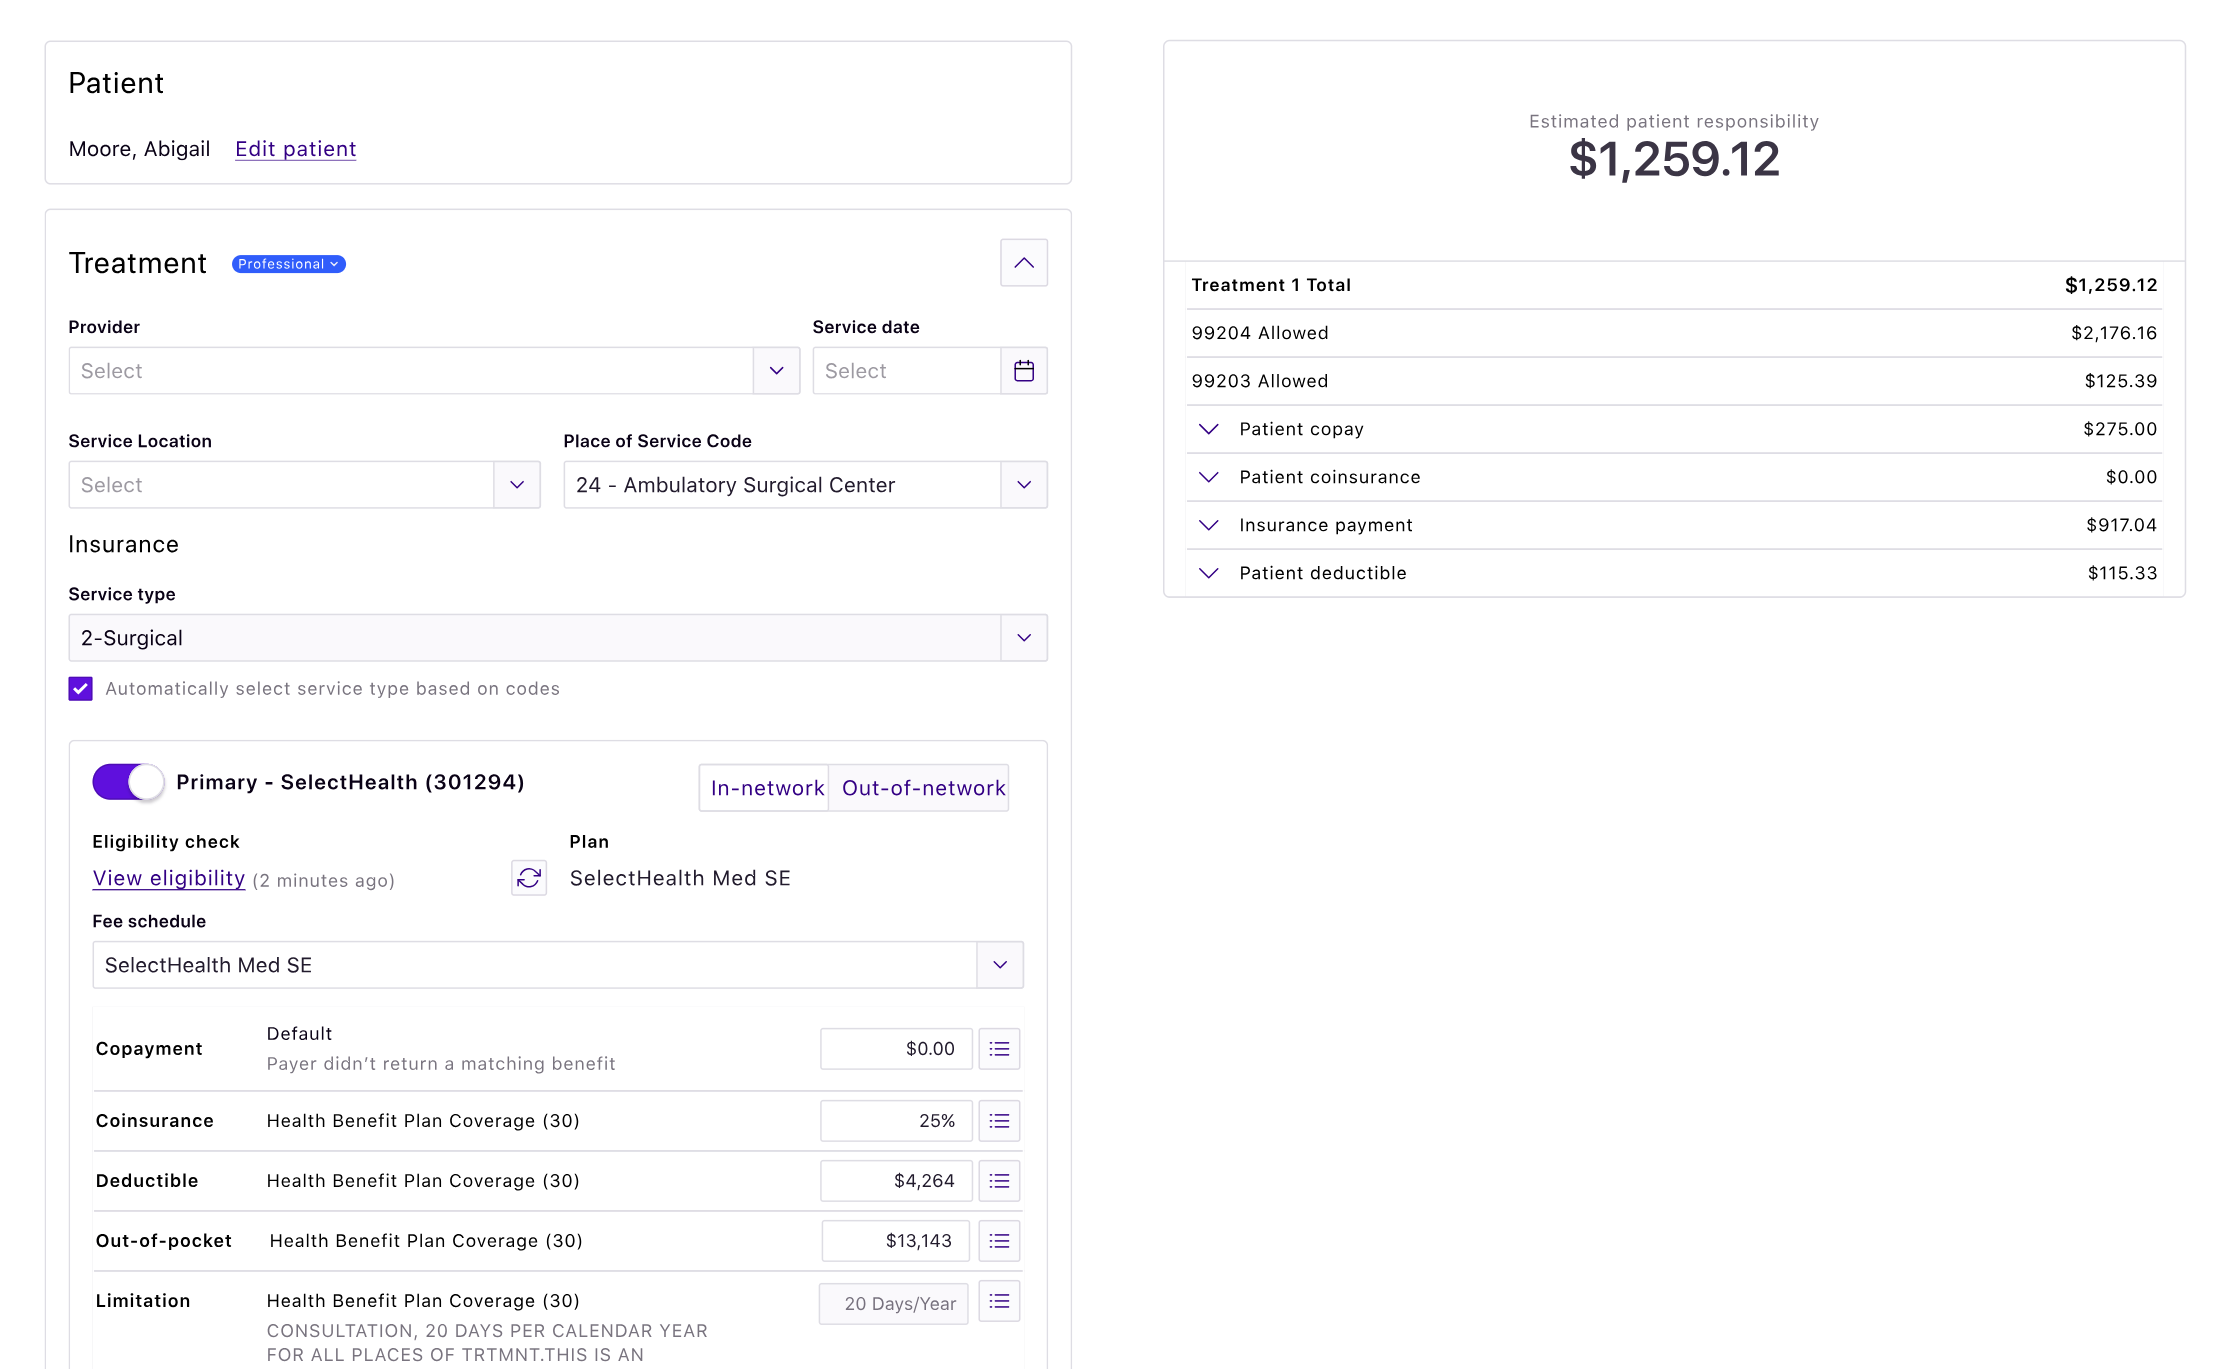2222x1369 pixels.
Task: Click the 99204 Allowed row
Action: click(x=1674, y=333)
